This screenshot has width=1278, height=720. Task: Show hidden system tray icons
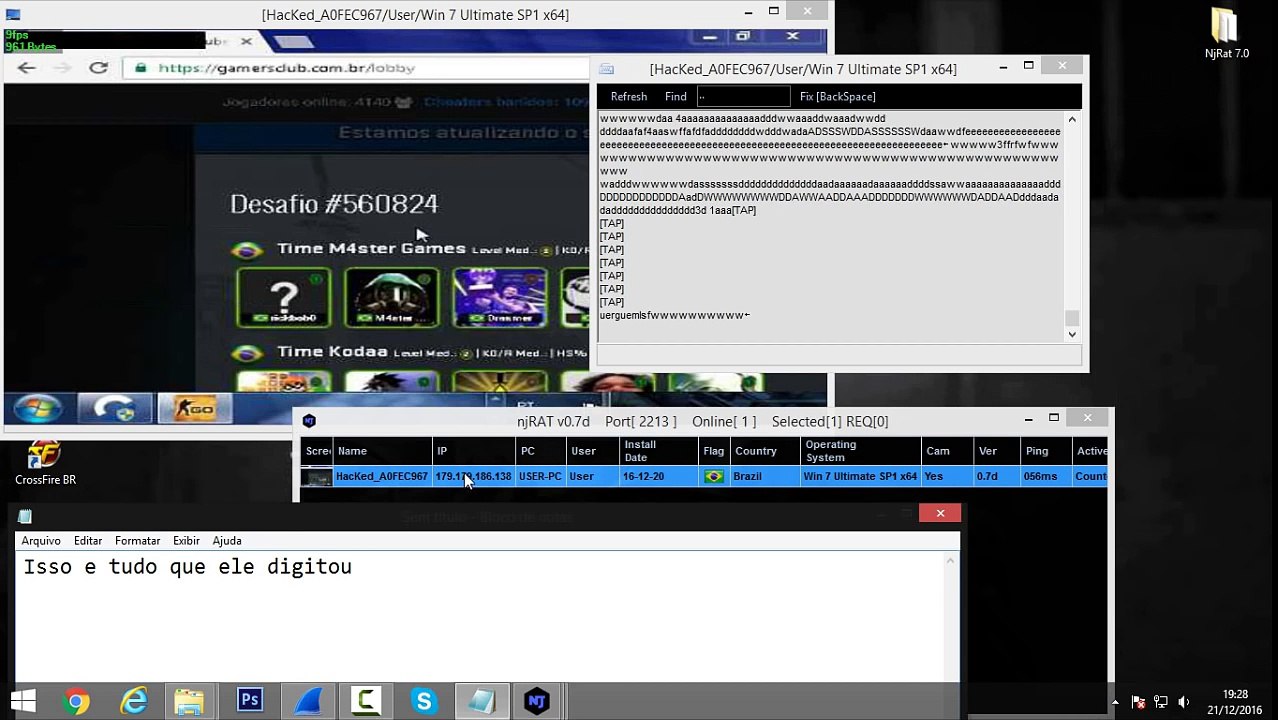click(1115, 702)
